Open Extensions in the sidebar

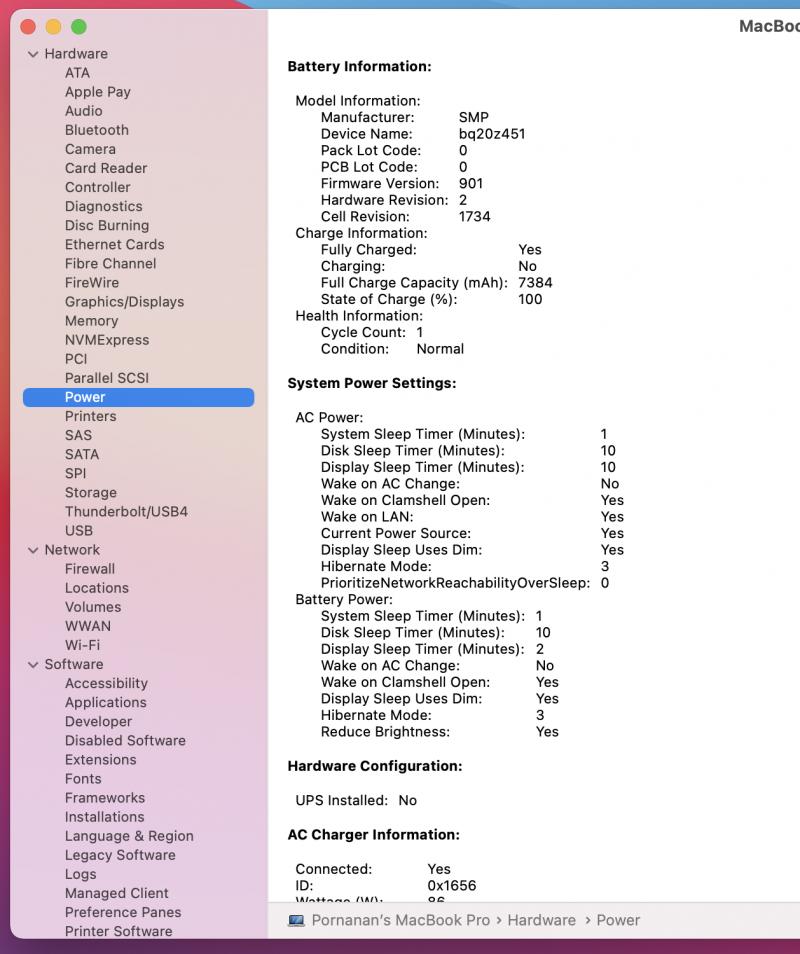(101, 759)
